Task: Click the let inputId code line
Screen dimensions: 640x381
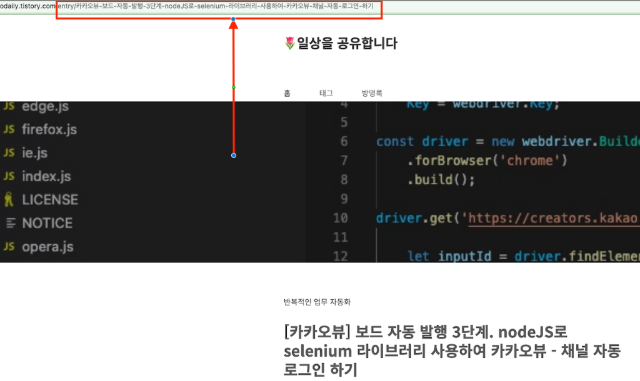Action: pos(524,256)
